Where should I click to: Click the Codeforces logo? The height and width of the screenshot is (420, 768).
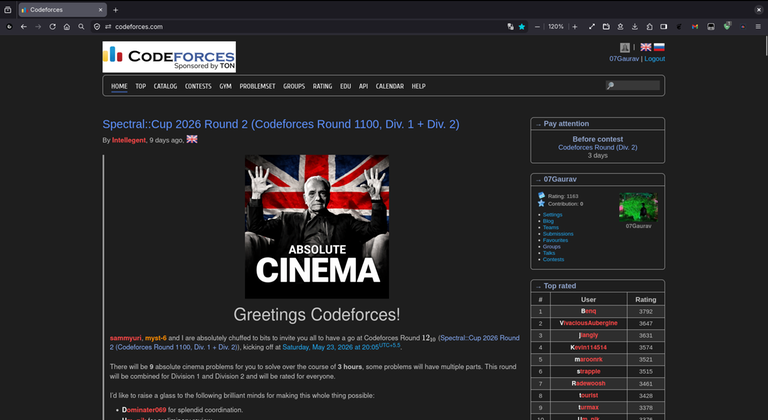(x=169, y=57)
